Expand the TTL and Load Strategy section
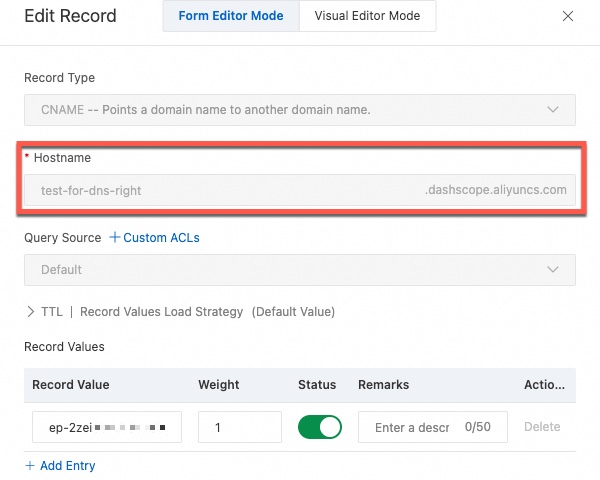The width and height of the screenshot is (600, 480). pyautogui.click(x=31, y=312)
